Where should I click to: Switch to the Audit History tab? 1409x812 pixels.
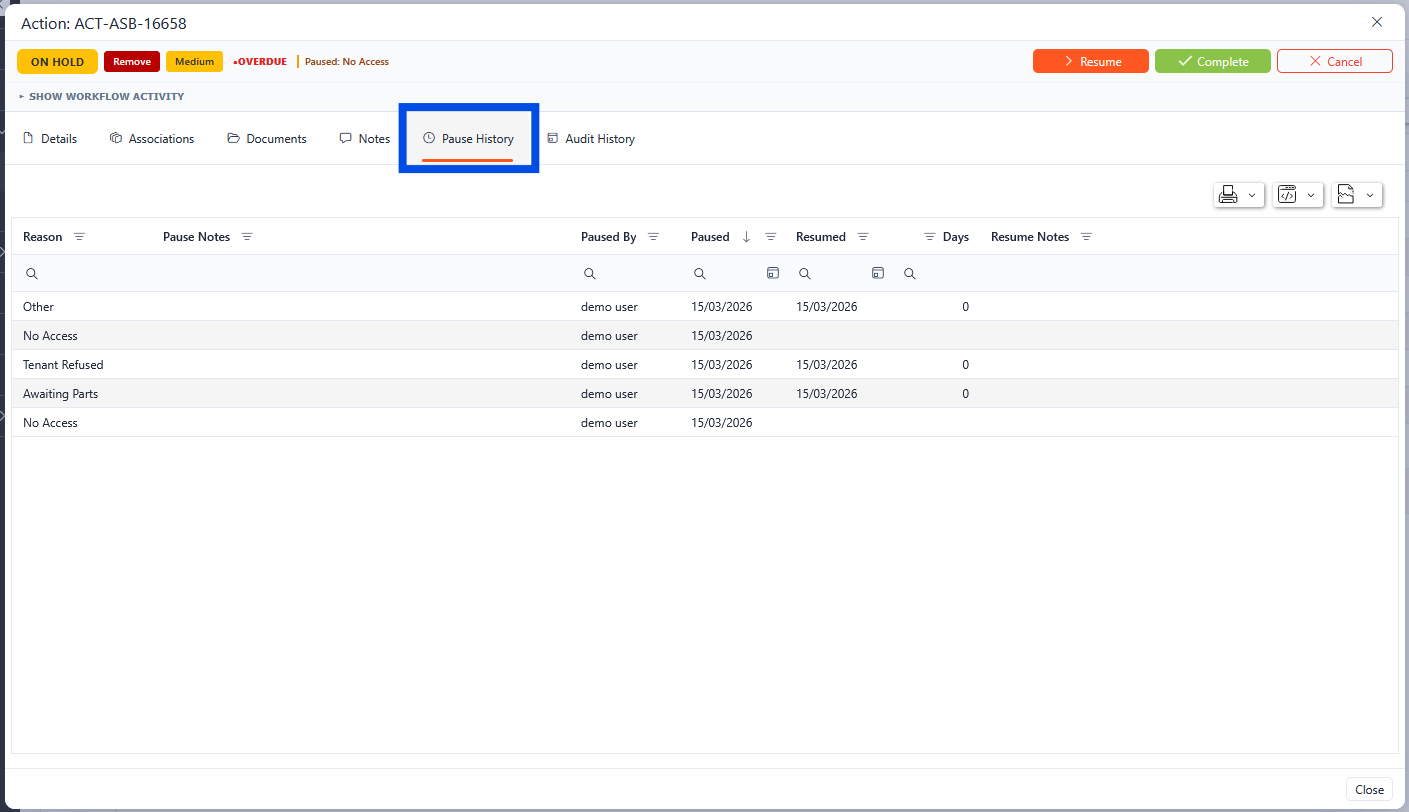click(x=590, y=139)
